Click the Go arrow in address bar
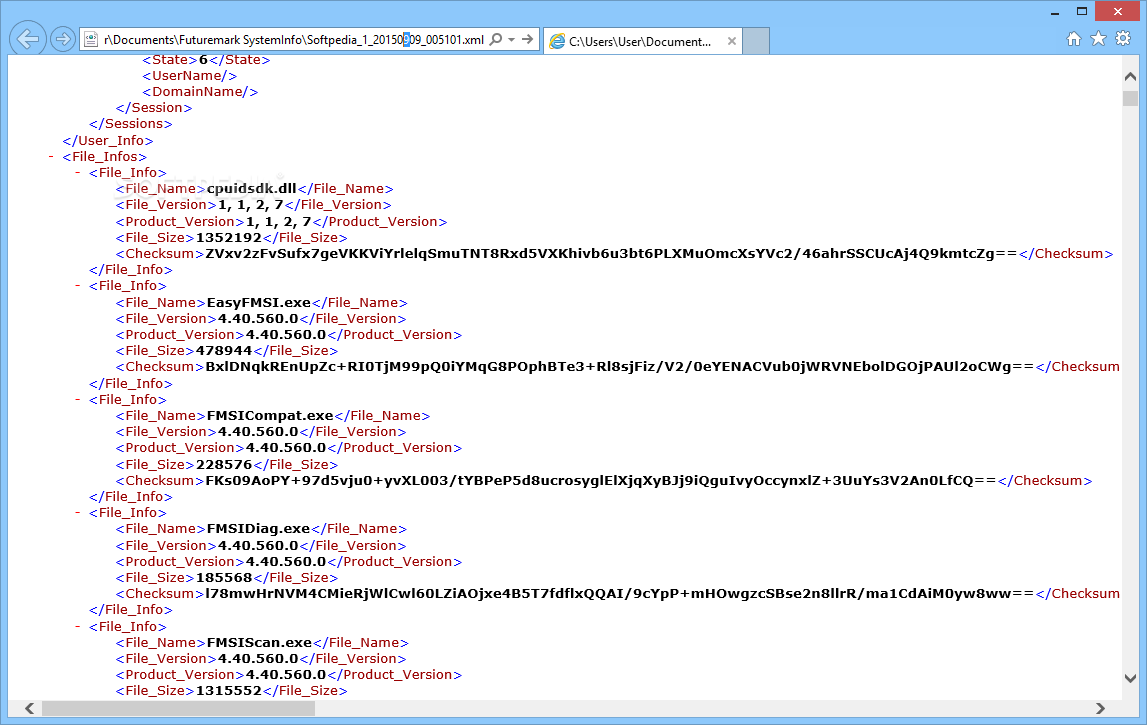1147x725 pixels. tap(527, 40)
